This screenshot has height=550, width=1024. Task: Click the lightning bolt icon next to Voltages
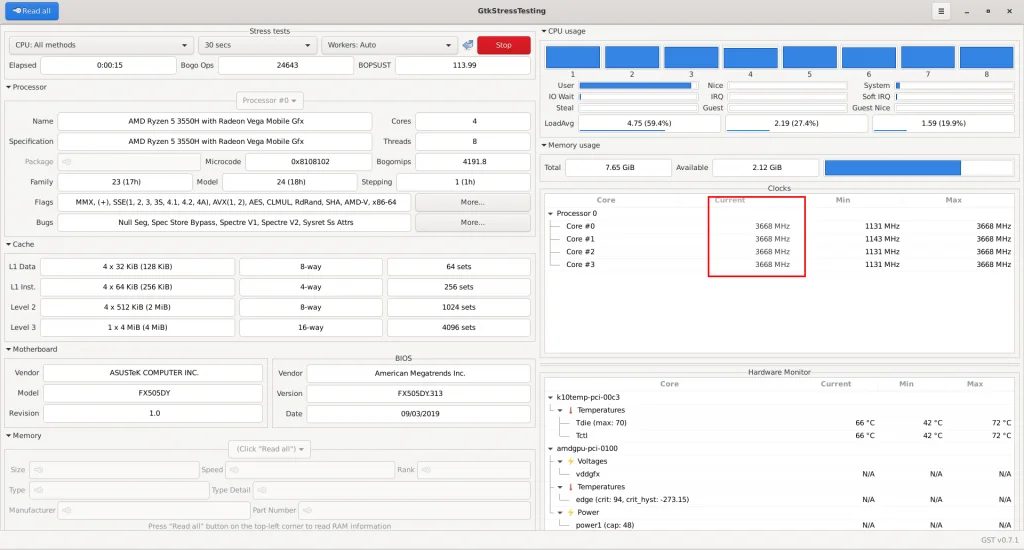point(571,461)
